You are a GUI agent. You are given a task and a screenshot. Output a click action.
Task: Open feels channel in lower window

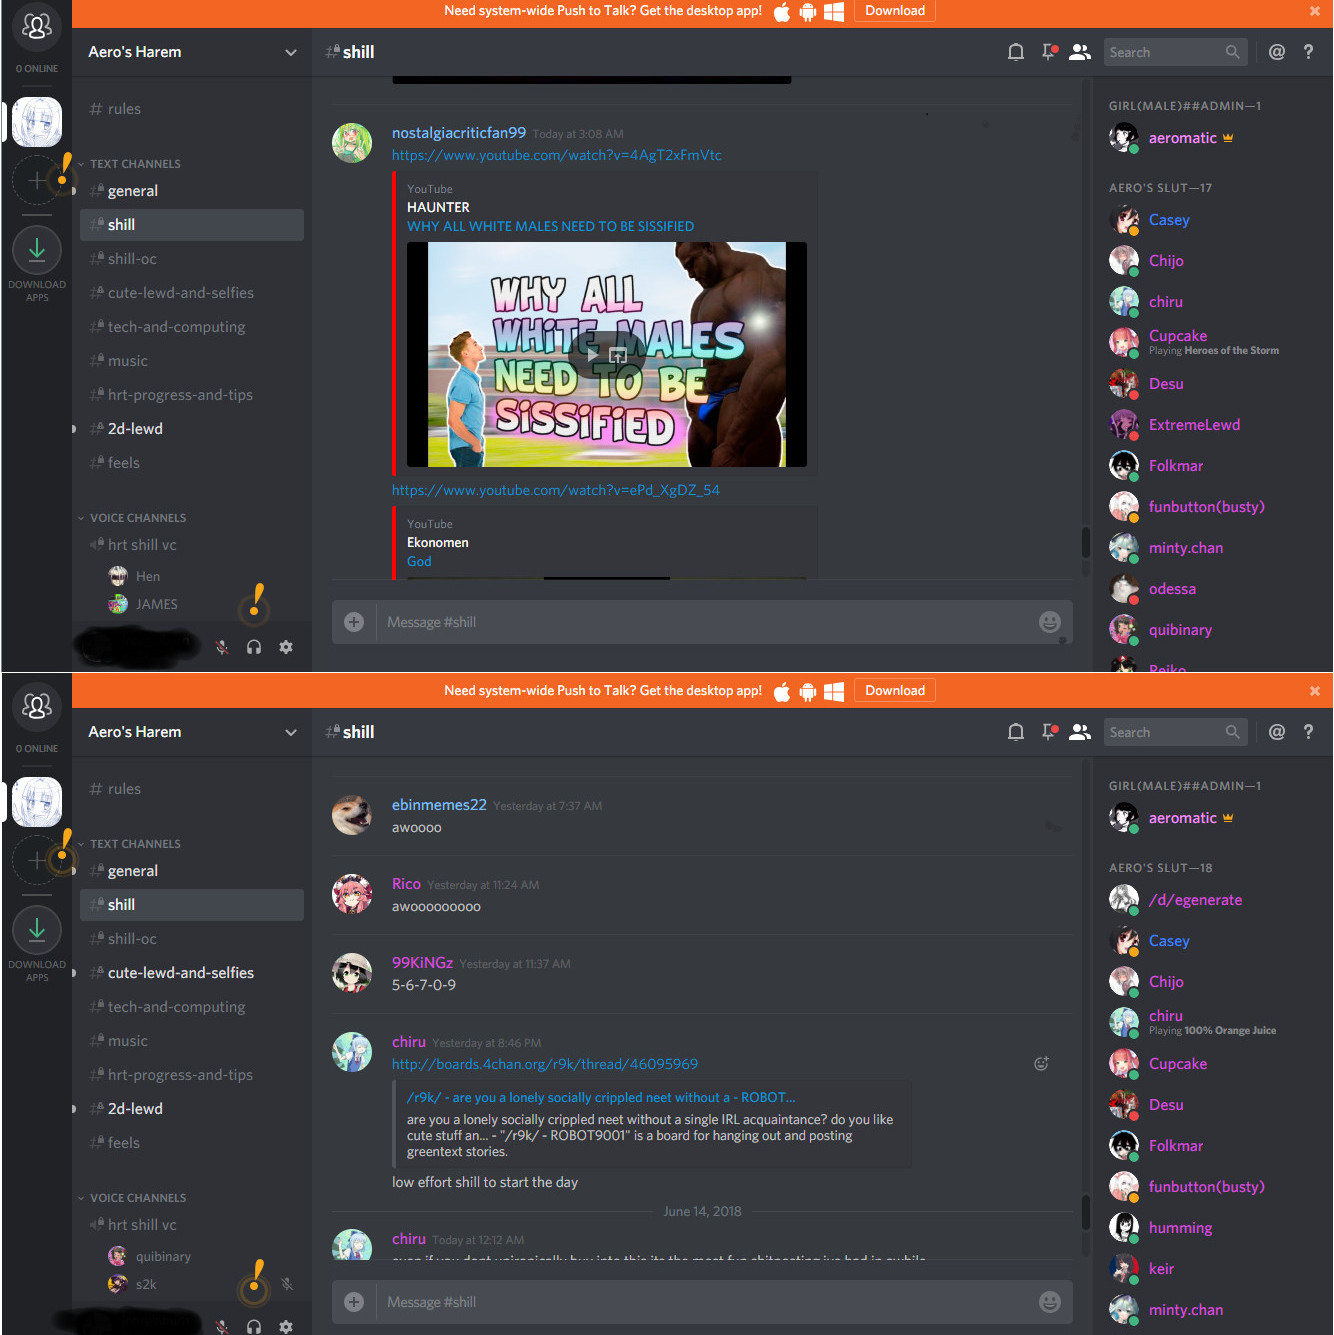click(192, 1143)
